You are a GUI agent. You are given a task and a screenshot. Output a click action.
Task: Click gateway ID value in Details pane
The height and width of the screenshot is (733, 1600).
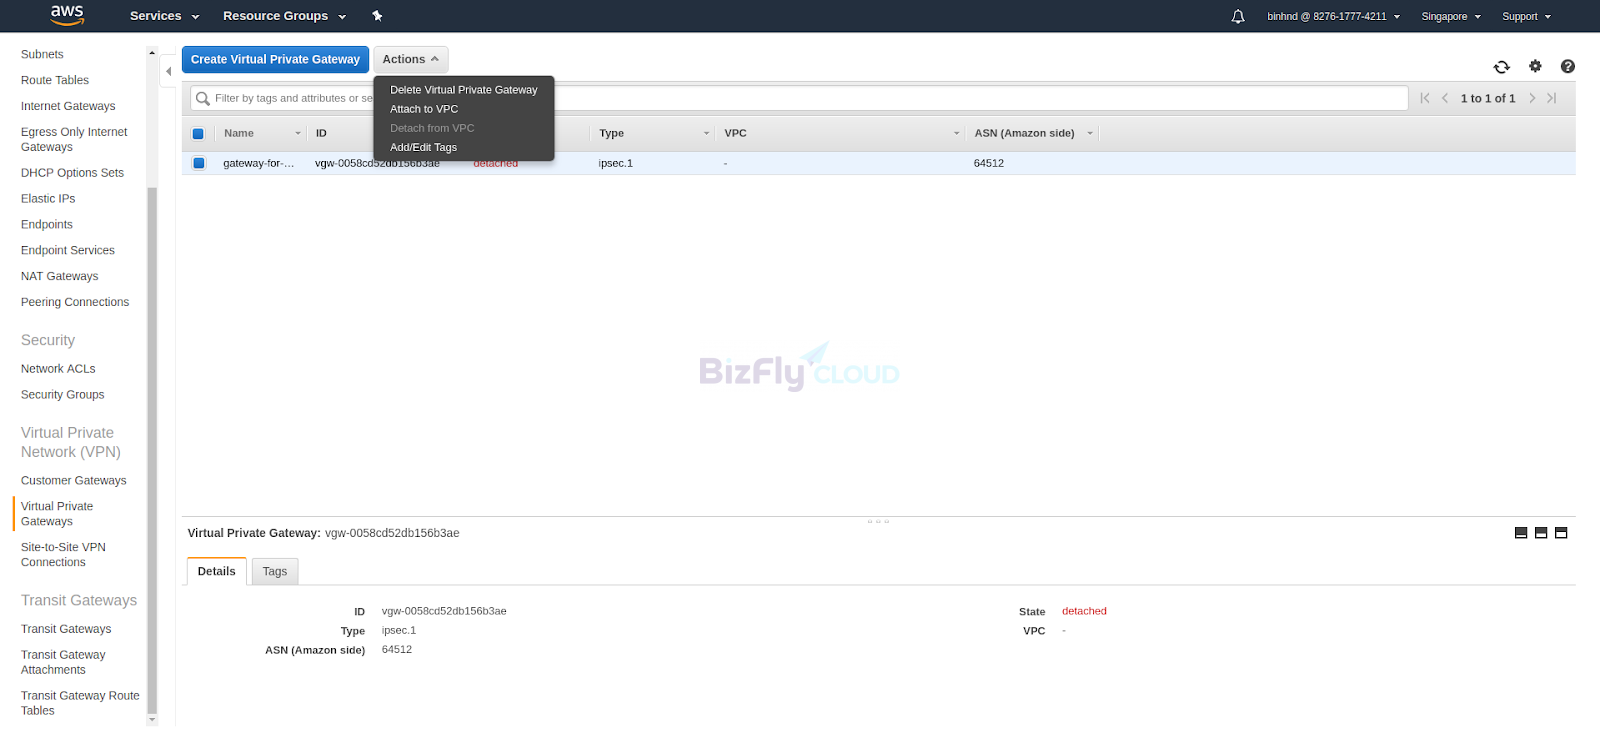point(444,611)
